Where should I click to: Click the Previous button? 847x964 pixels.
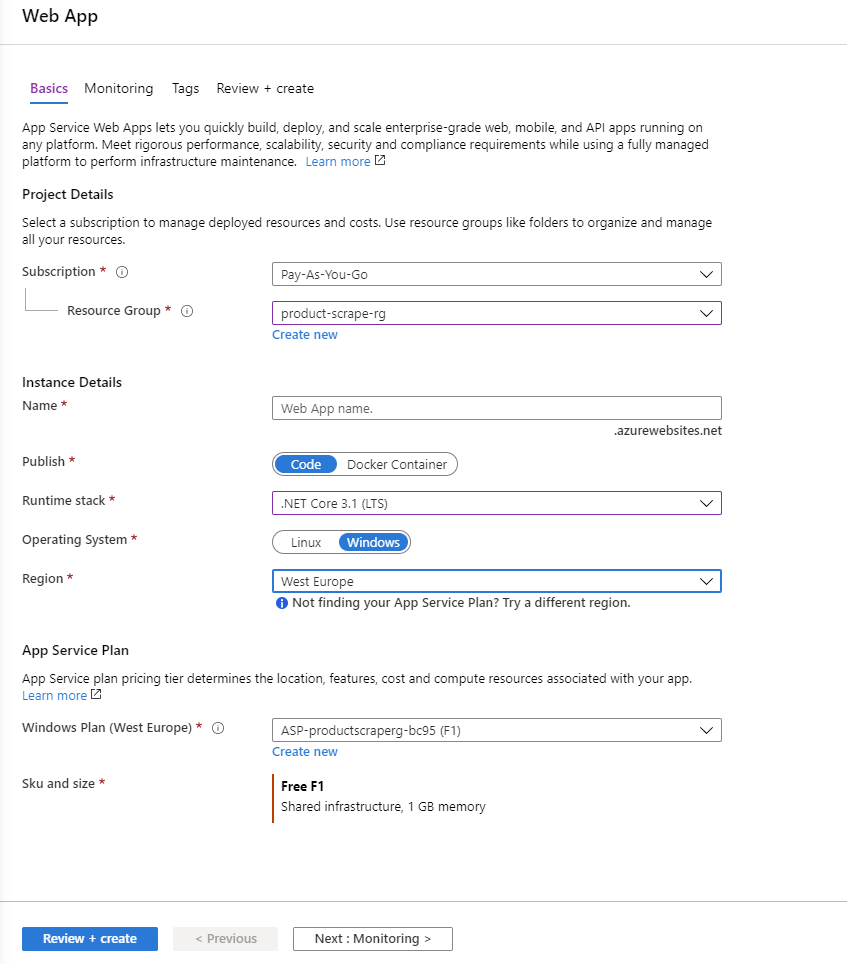226,939
